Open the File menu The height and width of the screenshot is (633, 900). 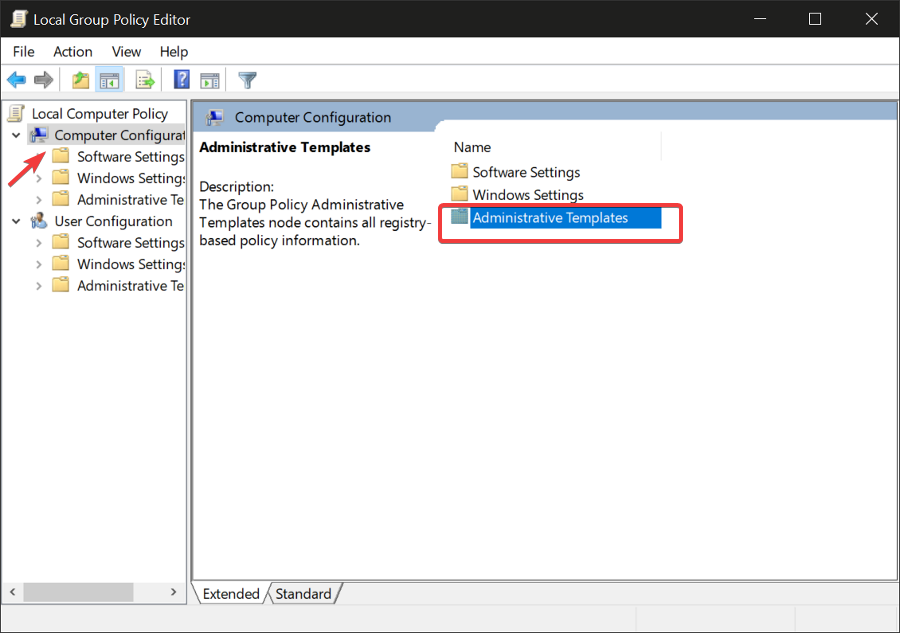(24, 52)
